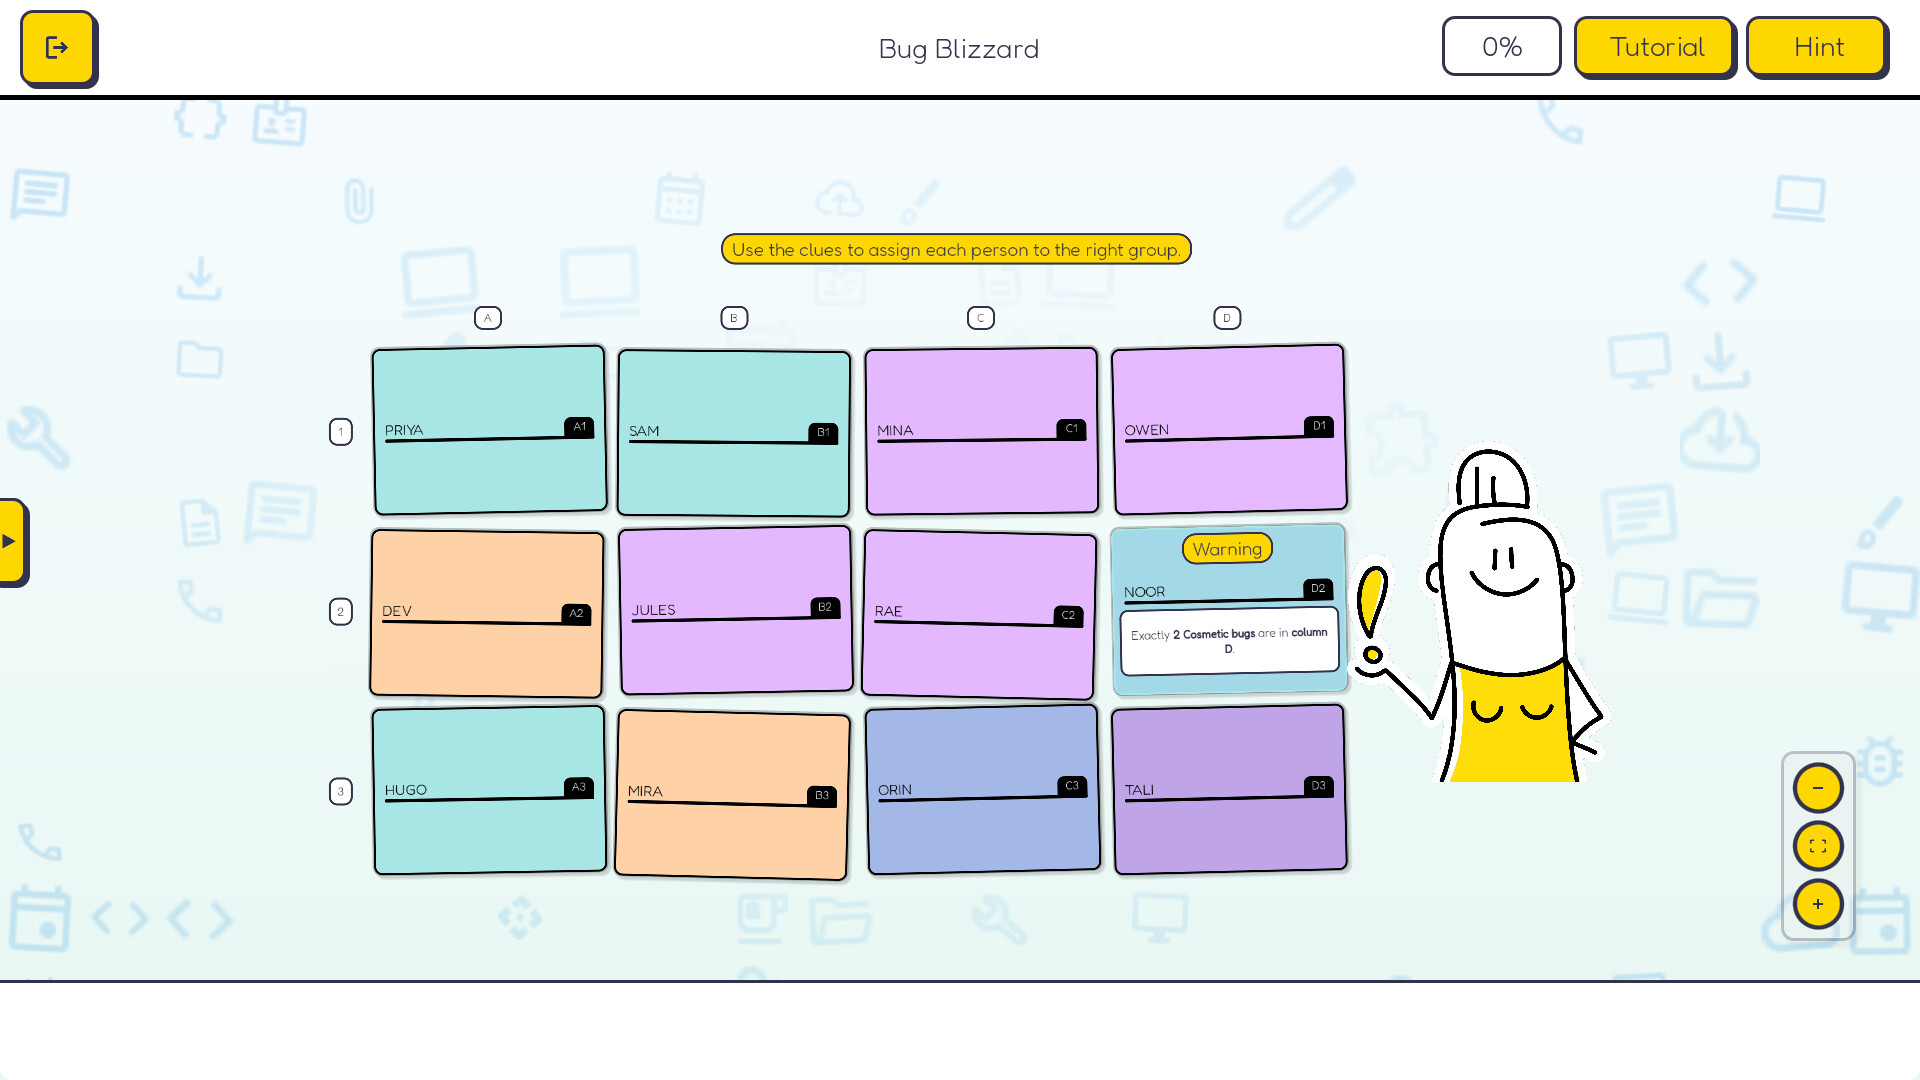Click the column header A marker
Image resolution: width=1920 pixels, height=1080 pixels.
488,318
